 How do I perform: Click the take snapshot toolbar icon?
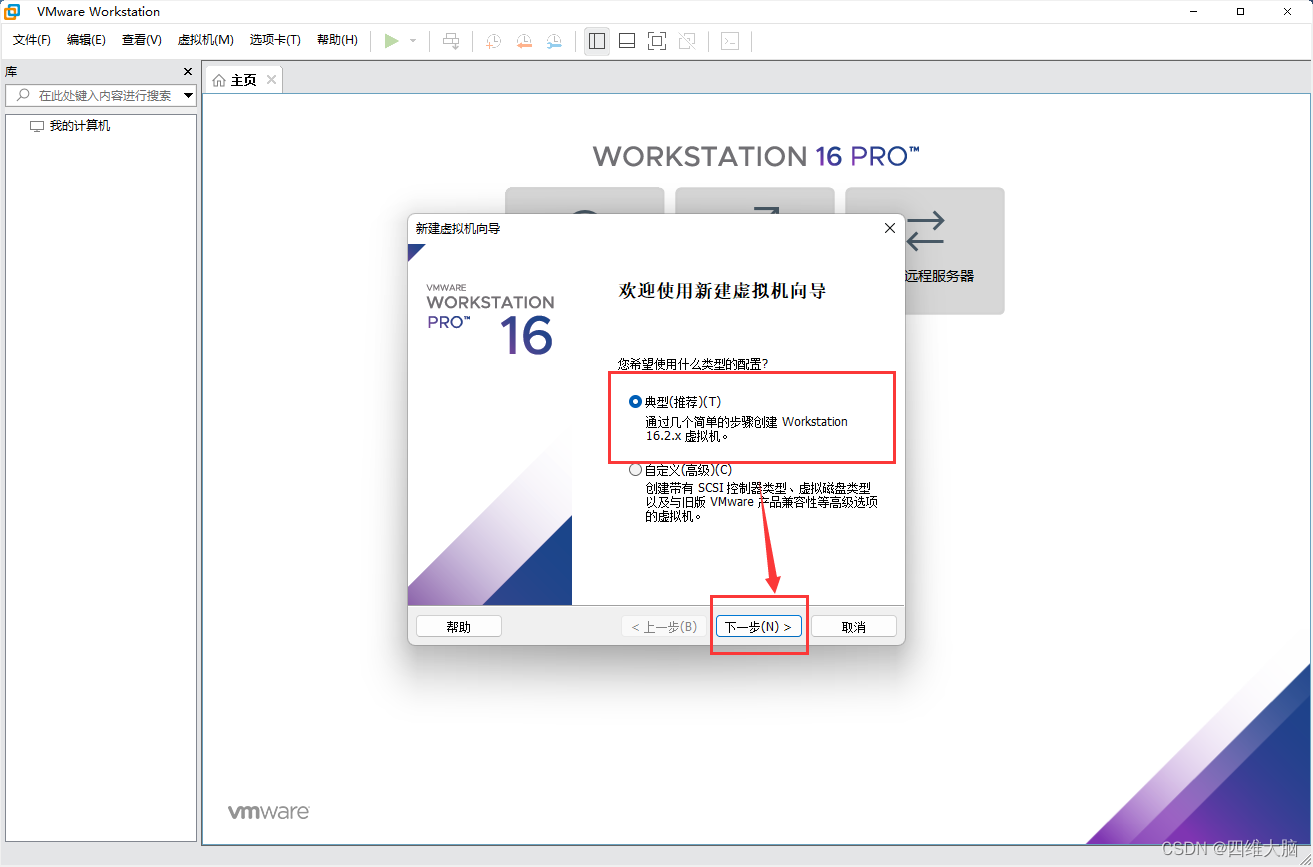tap(494, 41)
